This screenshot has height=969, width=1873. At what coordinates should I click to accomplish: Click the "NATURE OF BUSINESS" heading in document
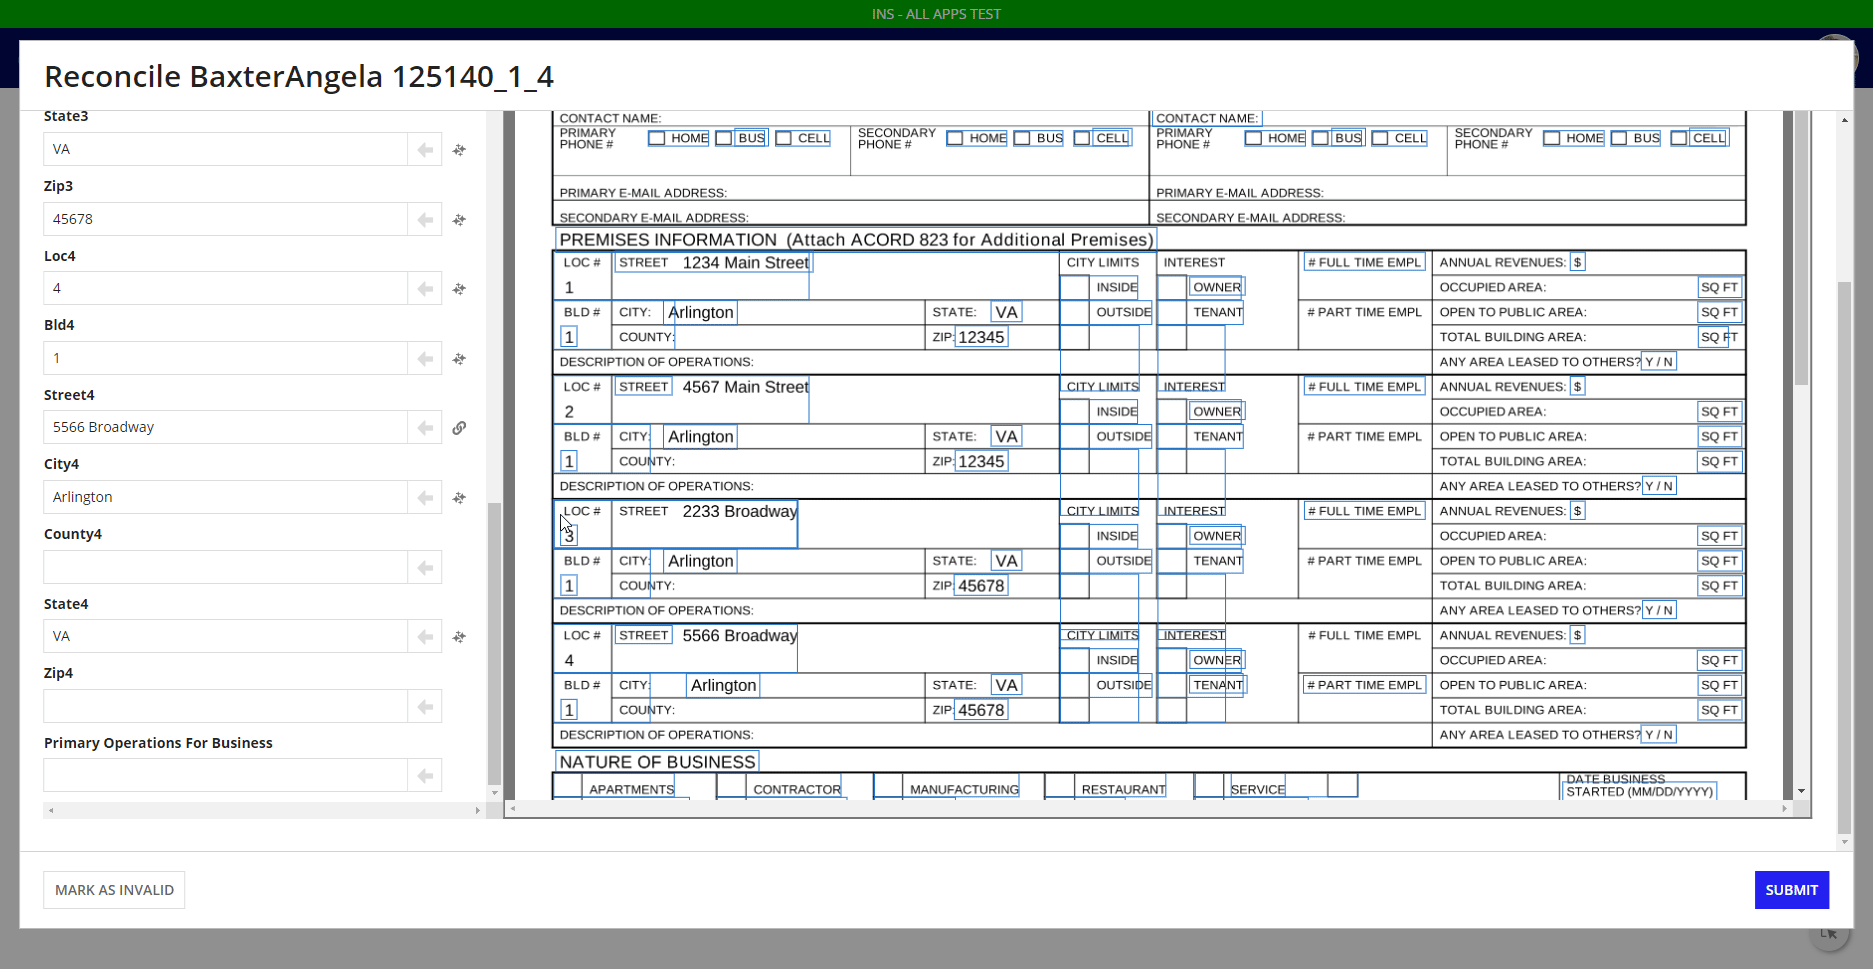pyautogui.click(x=657, y=762)
